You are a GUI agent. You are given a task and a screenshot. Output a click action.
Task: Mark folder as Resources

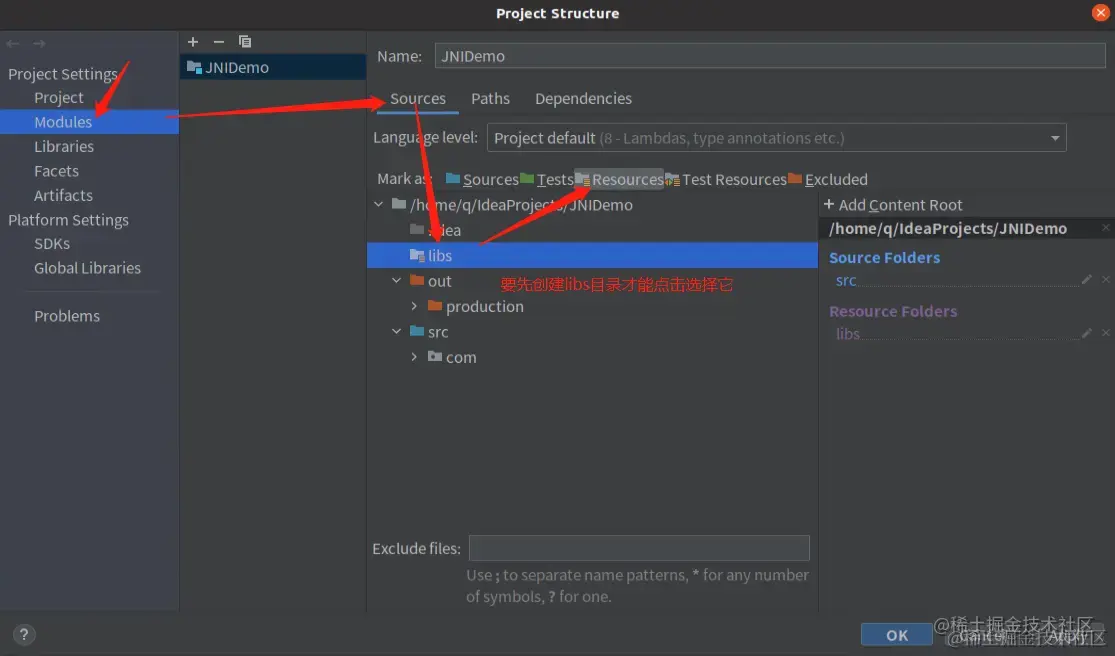(x=619, y=179)
